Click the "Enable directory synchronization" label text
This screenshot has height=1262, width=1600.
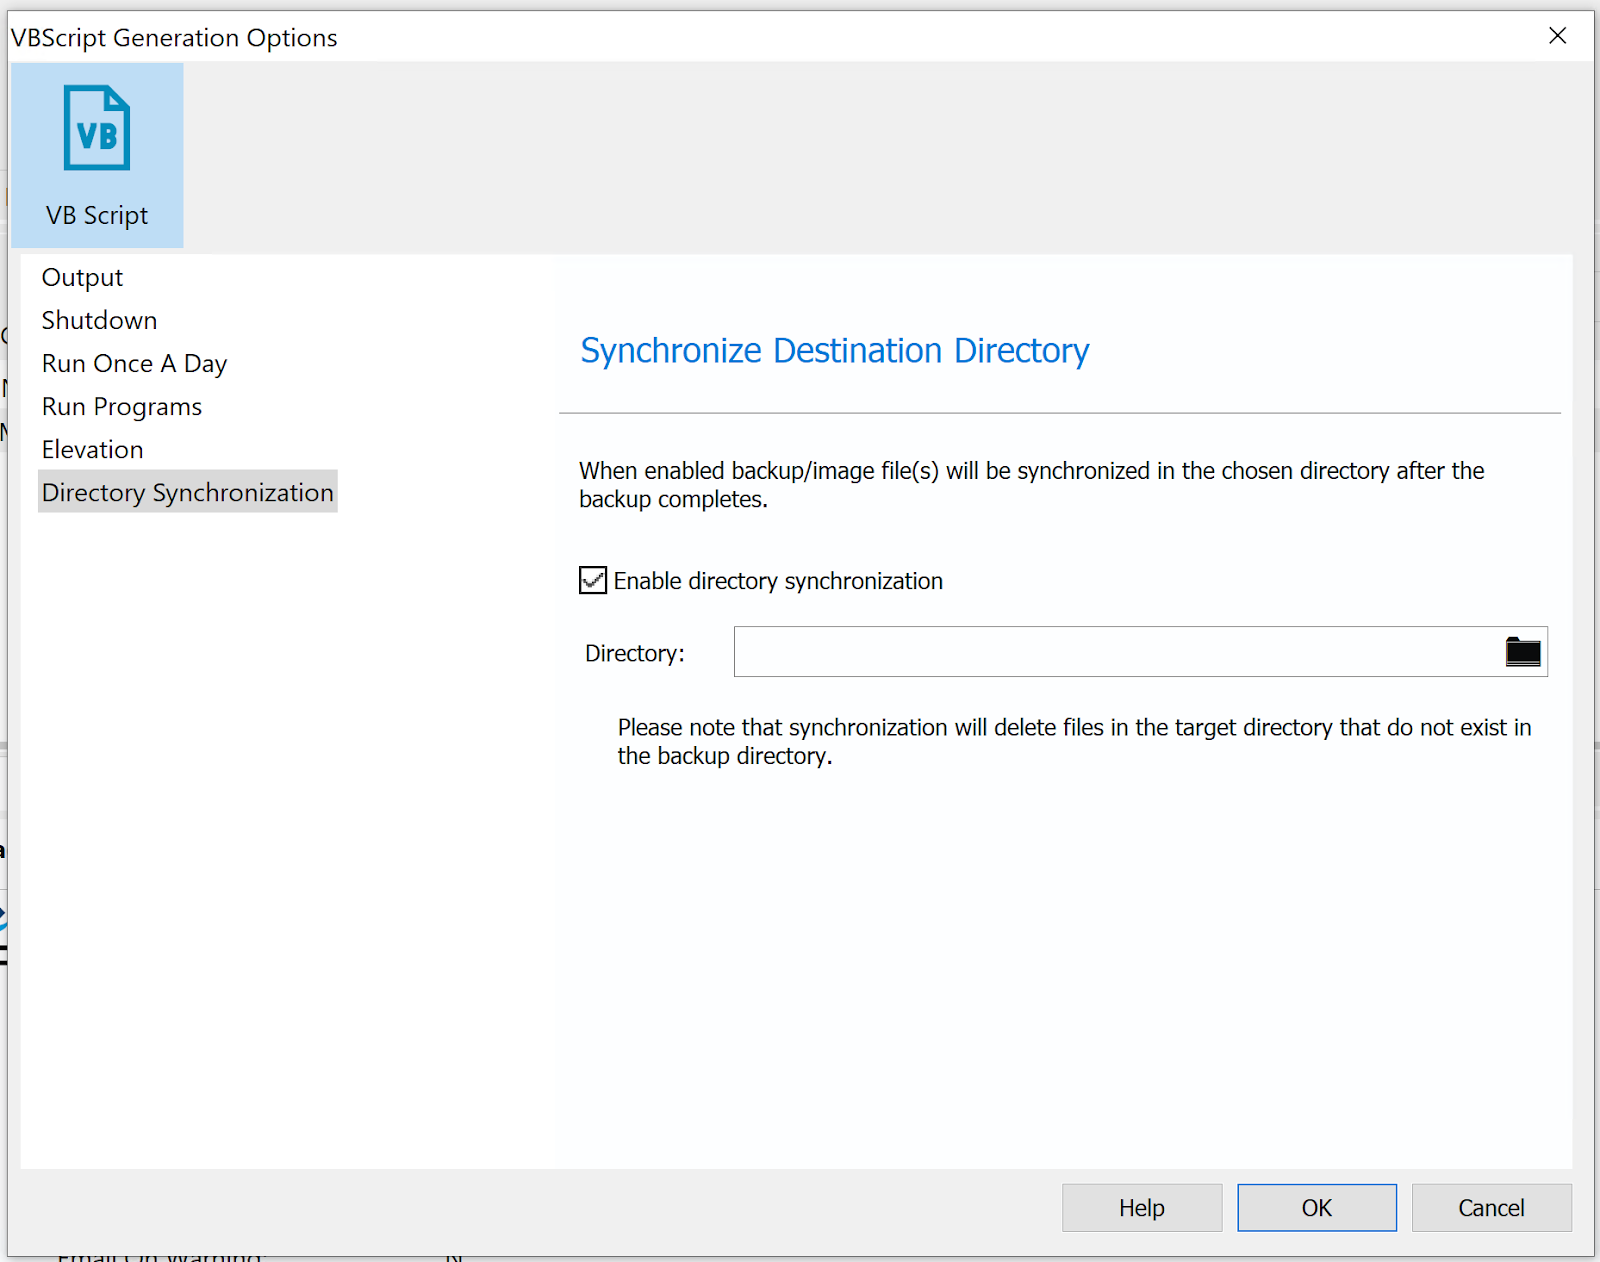point(777,581)
